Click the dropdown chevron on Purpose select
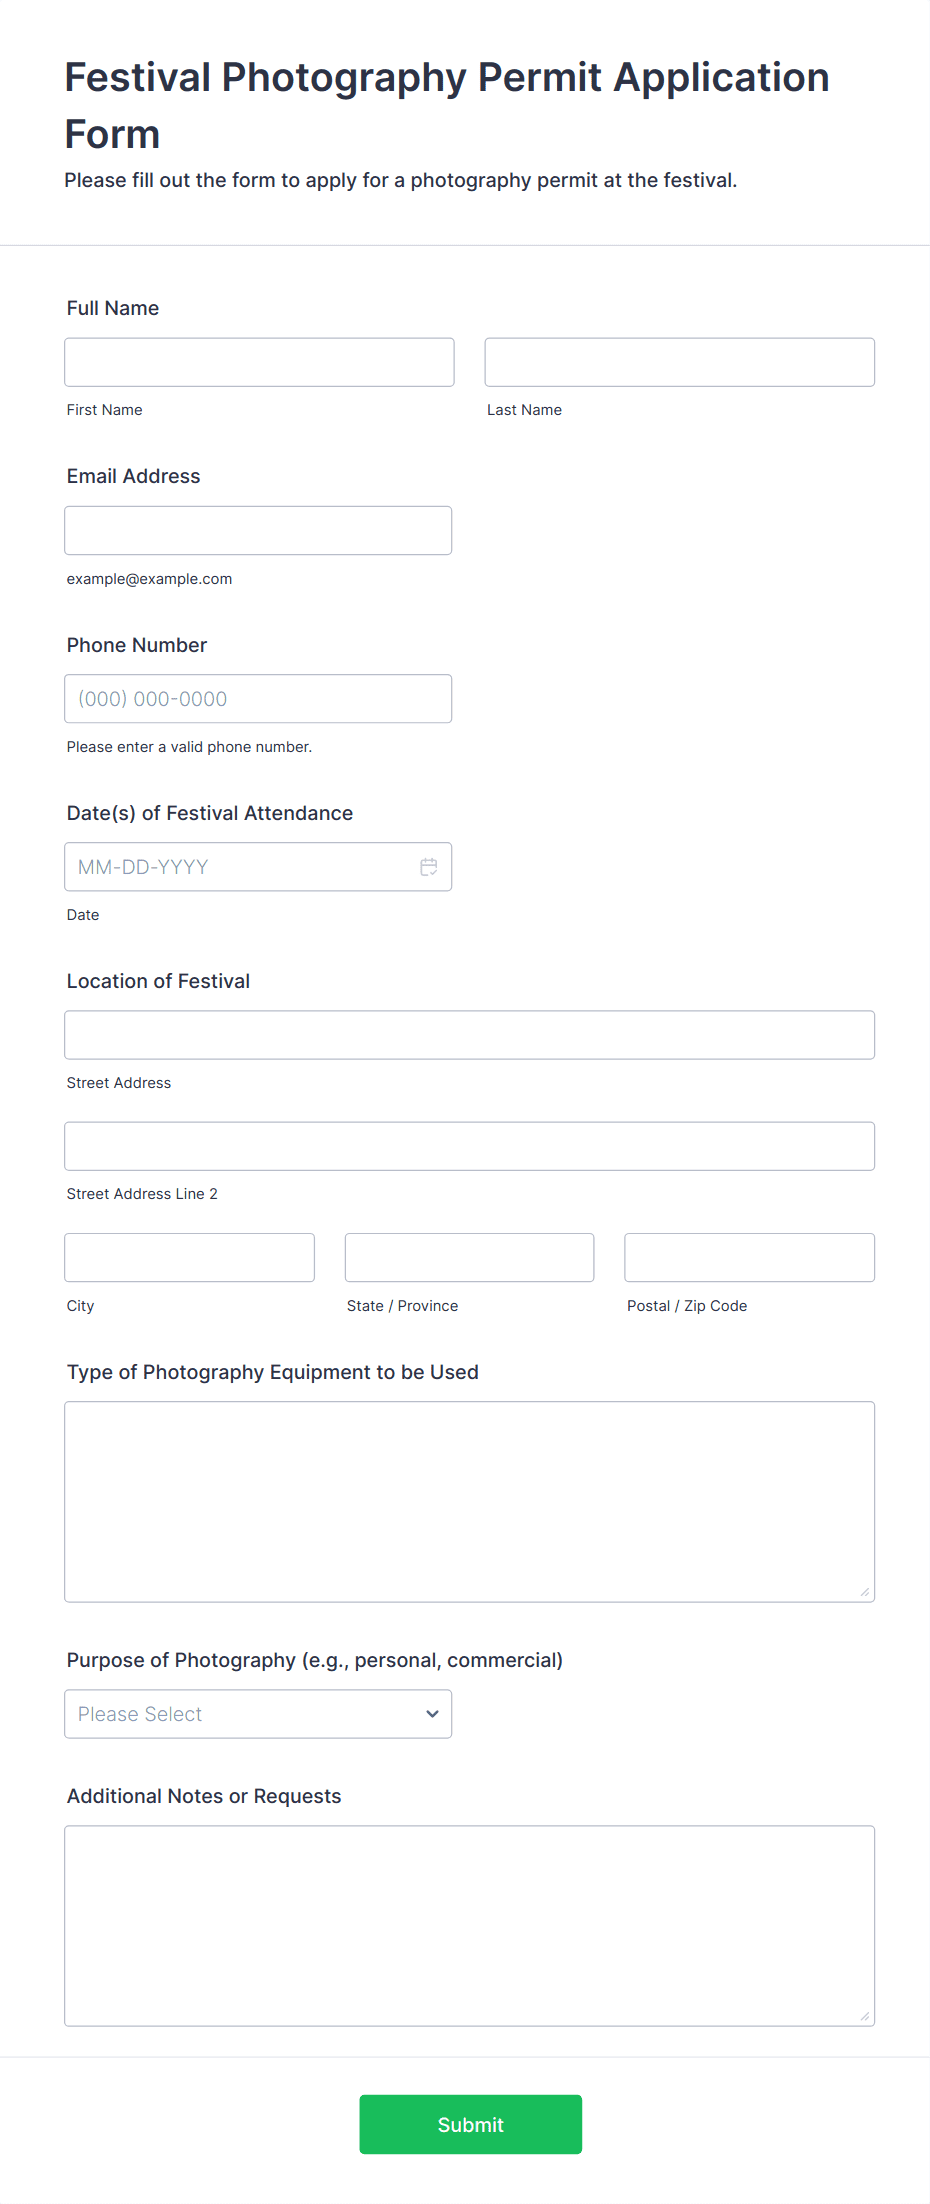The height and width of the screenshot is (2204, 930). click(x=431, y=1713)
